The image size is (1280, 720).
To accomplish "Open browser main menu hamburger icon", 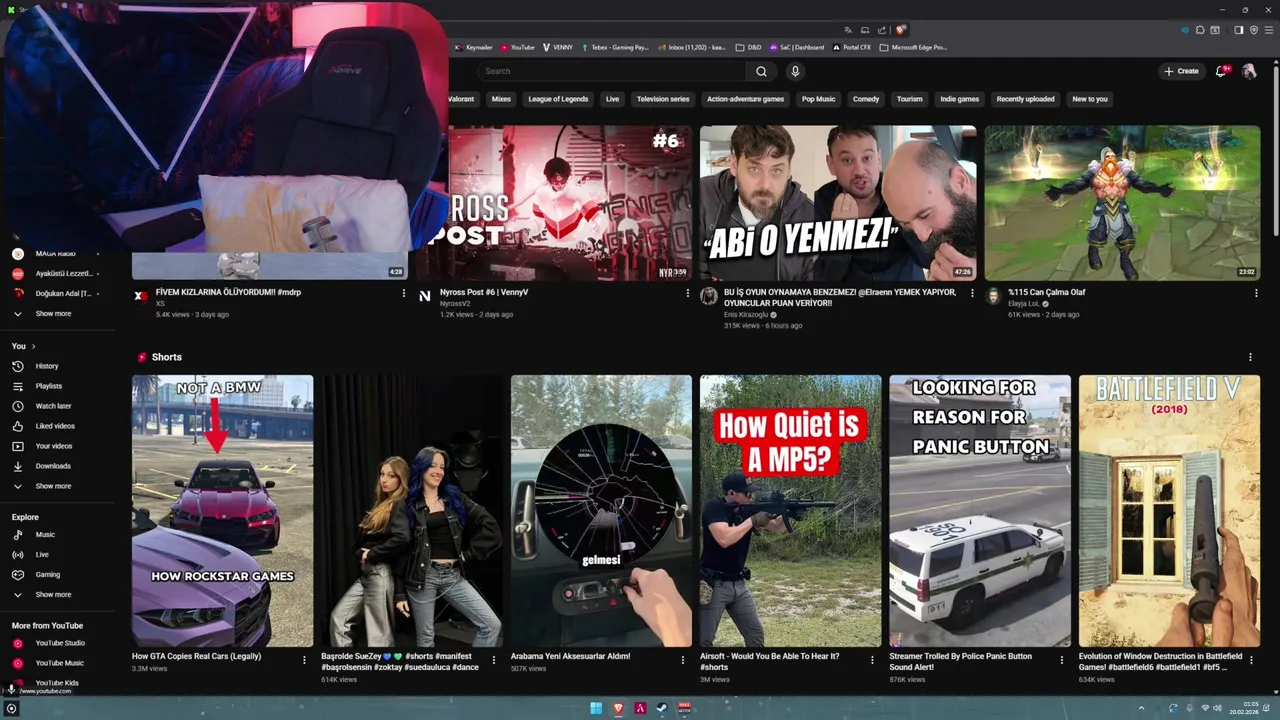I will coord(1269,30).
